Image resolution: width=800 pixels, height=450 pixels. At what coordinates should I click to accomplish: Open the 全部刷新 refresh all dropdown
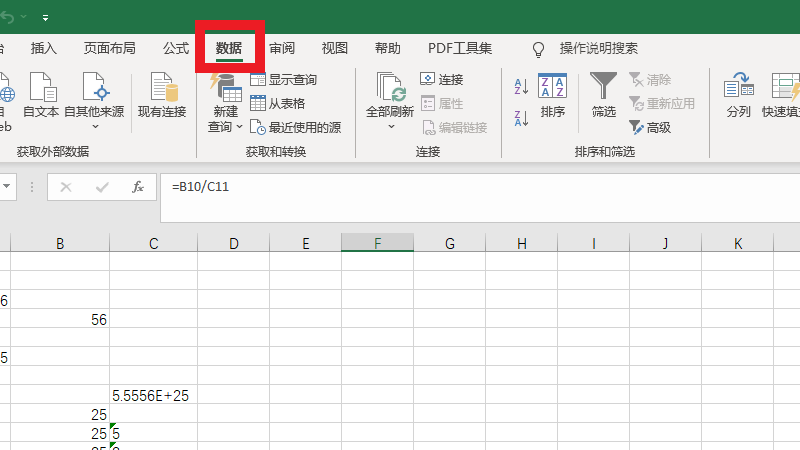click(x=390, y=127)
